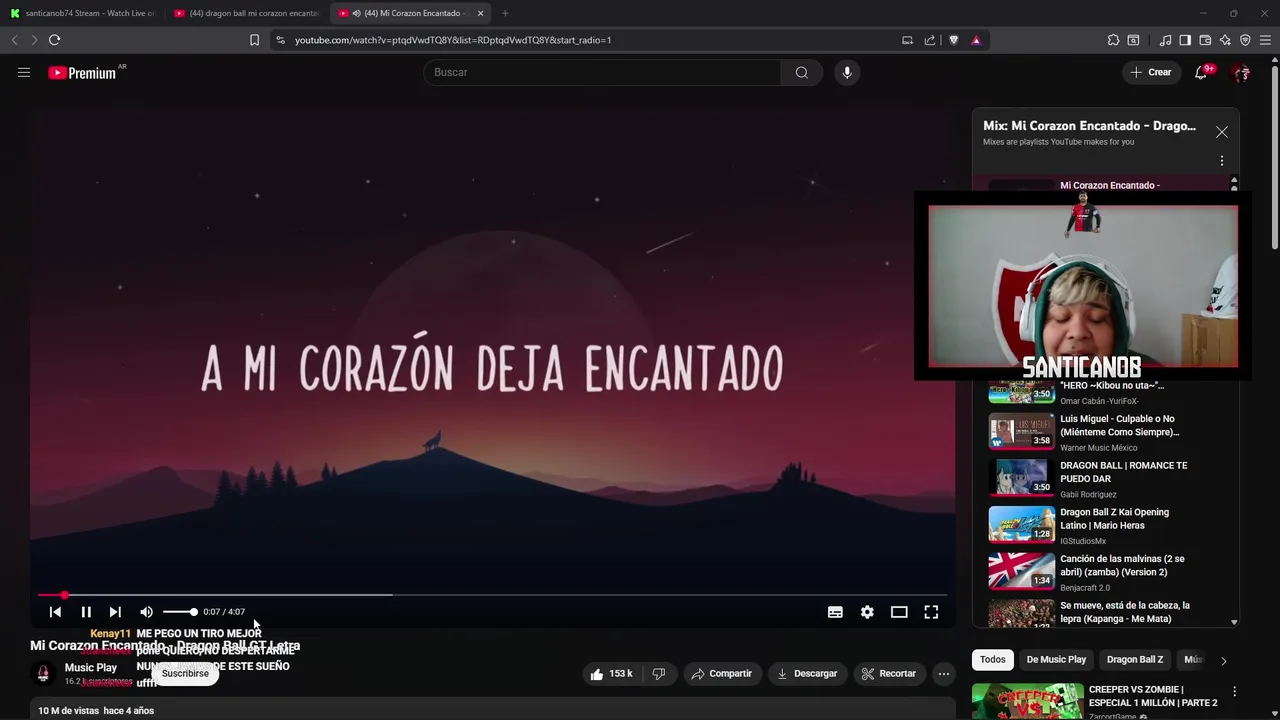Toggle theater mode
The width and height of the screenshot is (1280, 720).
(899, 612)
